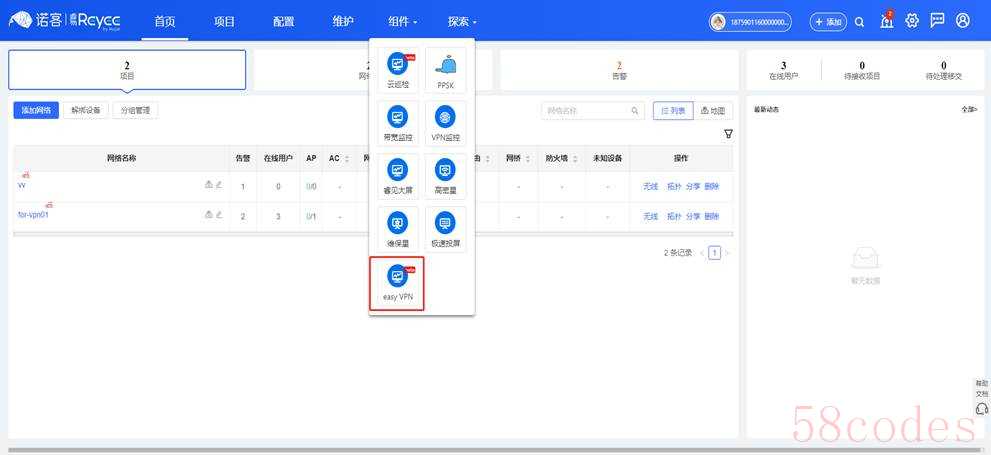The width and height of the screenshot is (991, 455).
Task: Switch to 地图 map view
Action: pyautogui.click(x=713, y=111)
